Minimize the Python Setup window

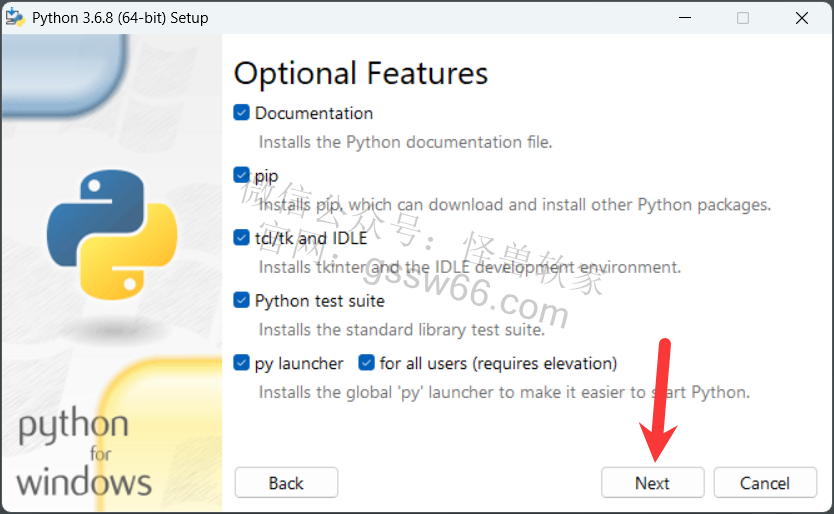pyautogui.click(x=685, y=18)
